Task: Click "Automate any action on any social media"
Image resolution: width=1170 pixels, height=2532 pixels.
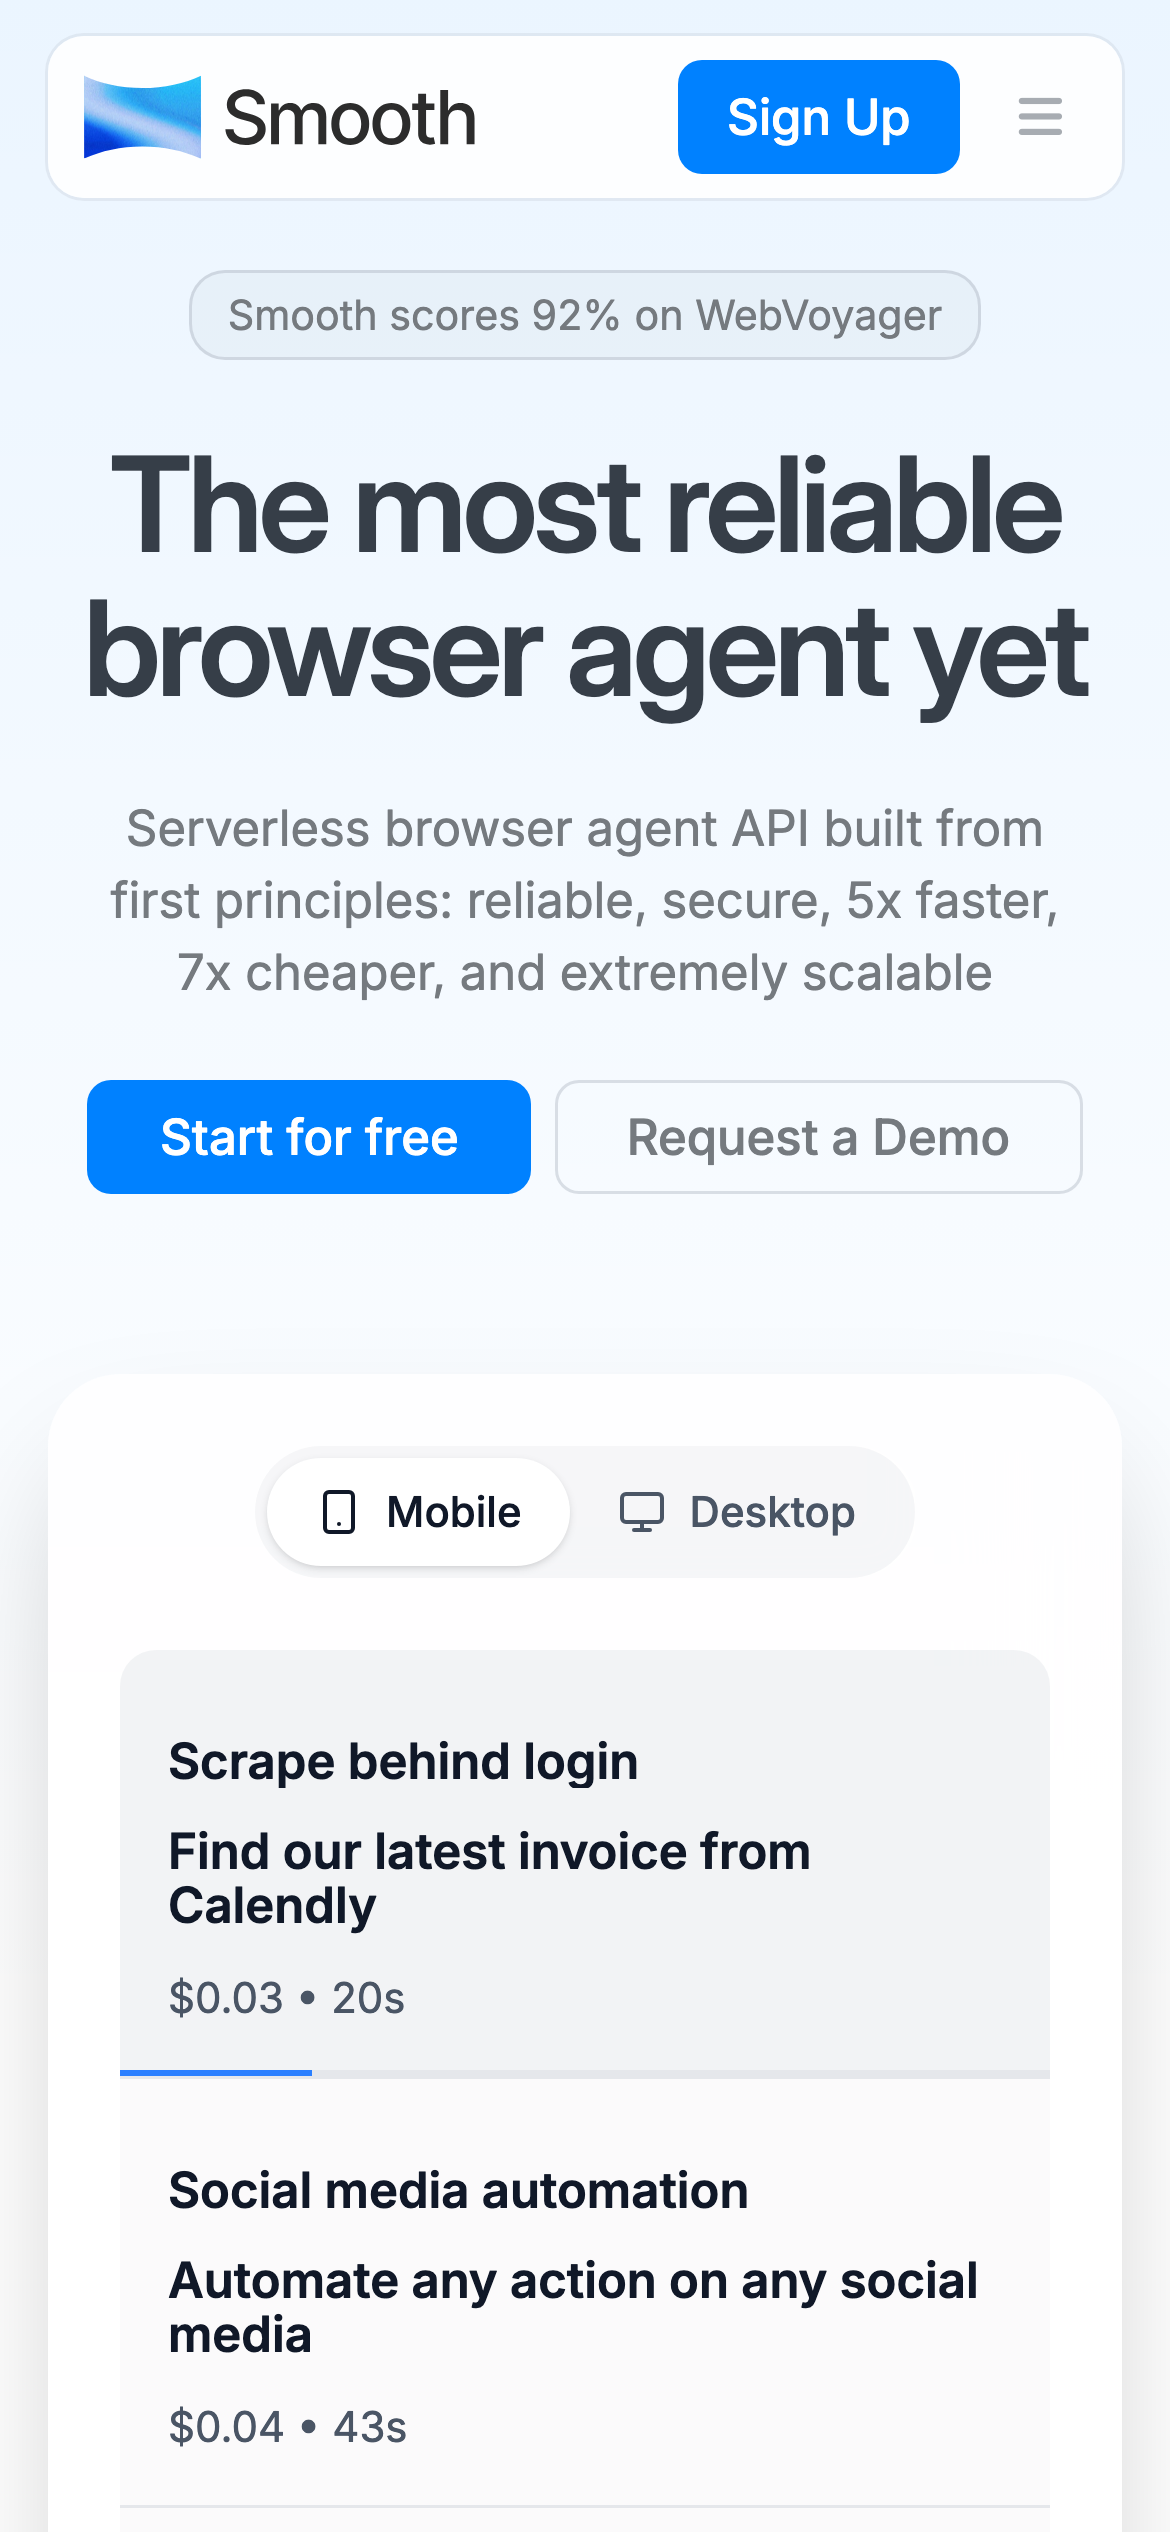Action: [572, 2307]
